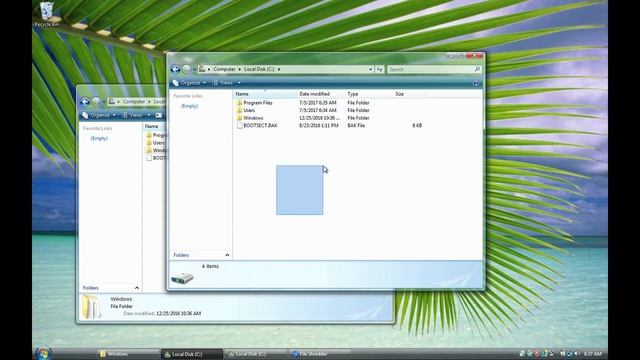Click the volume icon in system tray
The width and height of the screenshot is (640, 360).
click(577, 354)
